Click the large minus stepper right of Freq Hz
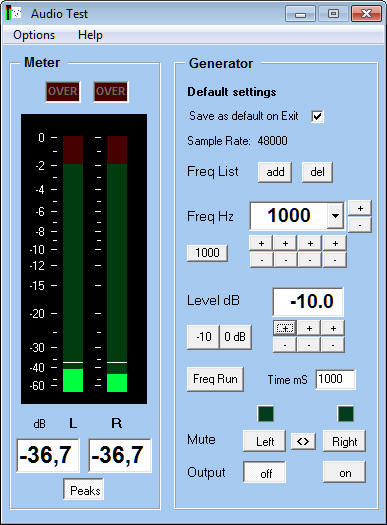The width and height of the screenshot is (387, 525). pos(360,225)
